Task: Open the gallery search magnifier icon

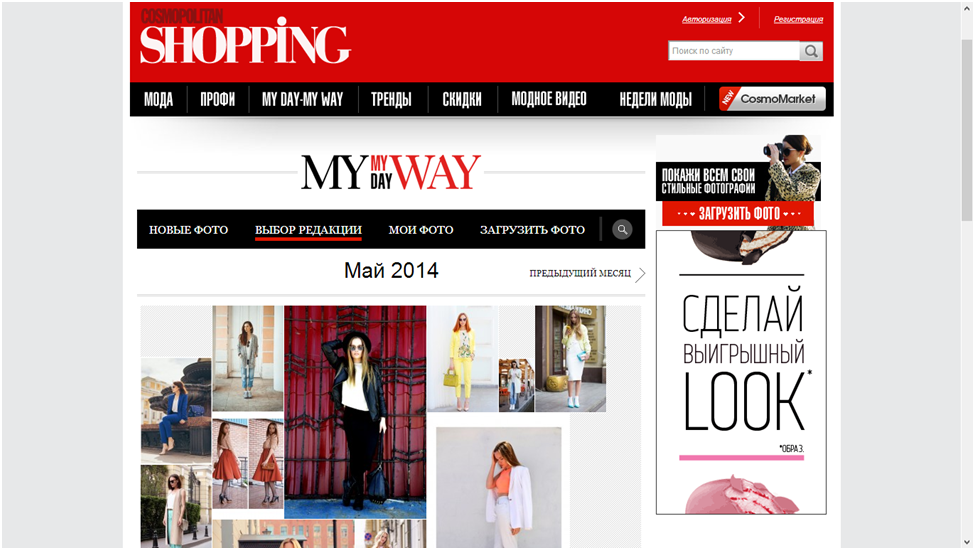Action: click(x=622, y=229)
